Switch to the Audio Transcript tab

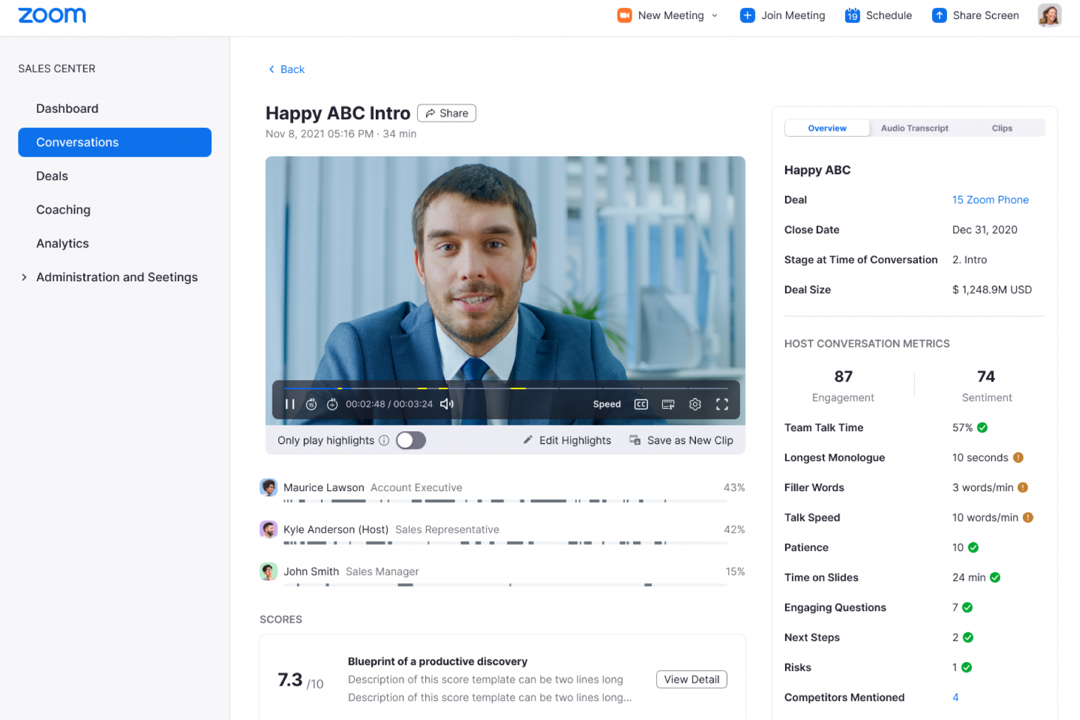pyautogui.click(x=913, y=127)
